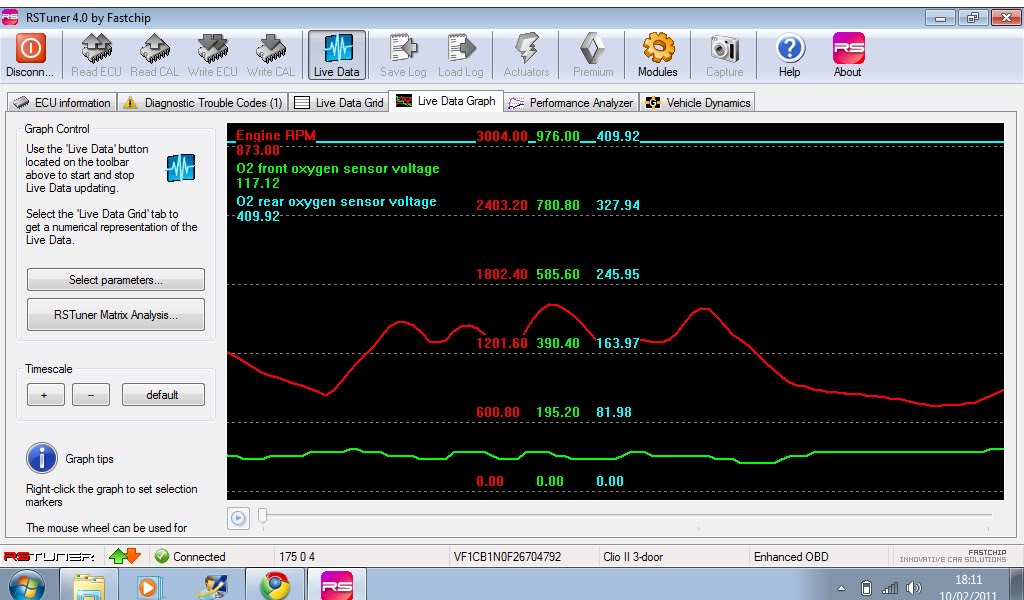Switch to the ECU information tab
The height and width of the screenshot is (600, 1024).
click(62, 103)
